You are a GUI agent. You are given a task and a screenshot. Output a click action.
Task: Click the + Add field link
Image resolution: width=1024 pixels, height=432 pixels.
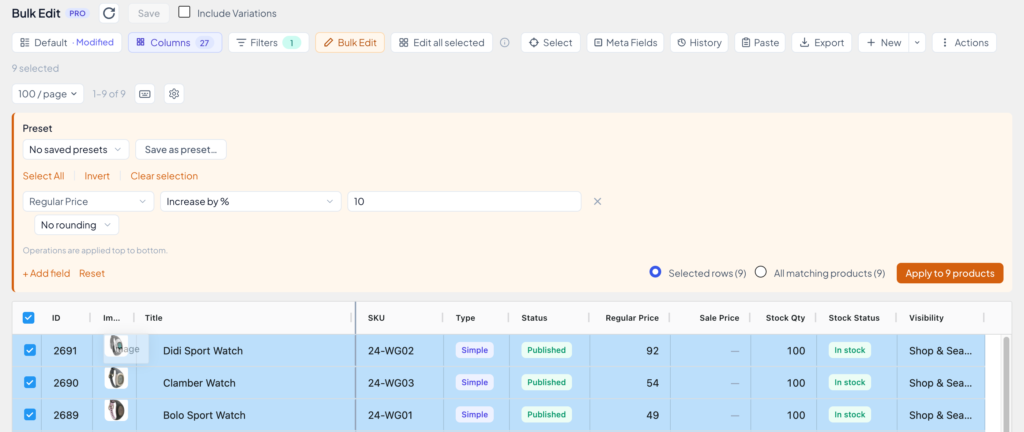tap(46, 273)
